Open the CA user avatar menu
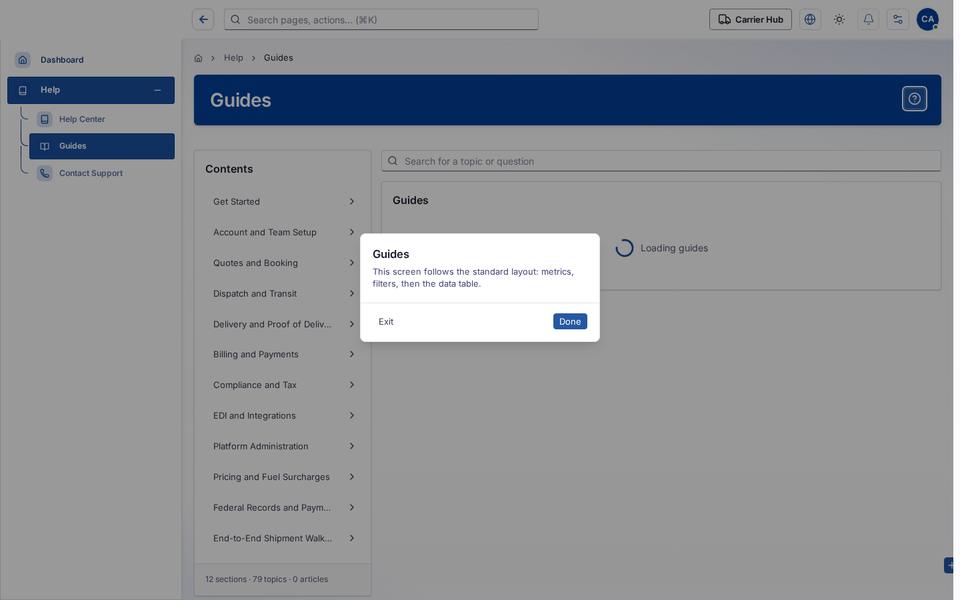960x600 pixels. (x=927, y=20)
